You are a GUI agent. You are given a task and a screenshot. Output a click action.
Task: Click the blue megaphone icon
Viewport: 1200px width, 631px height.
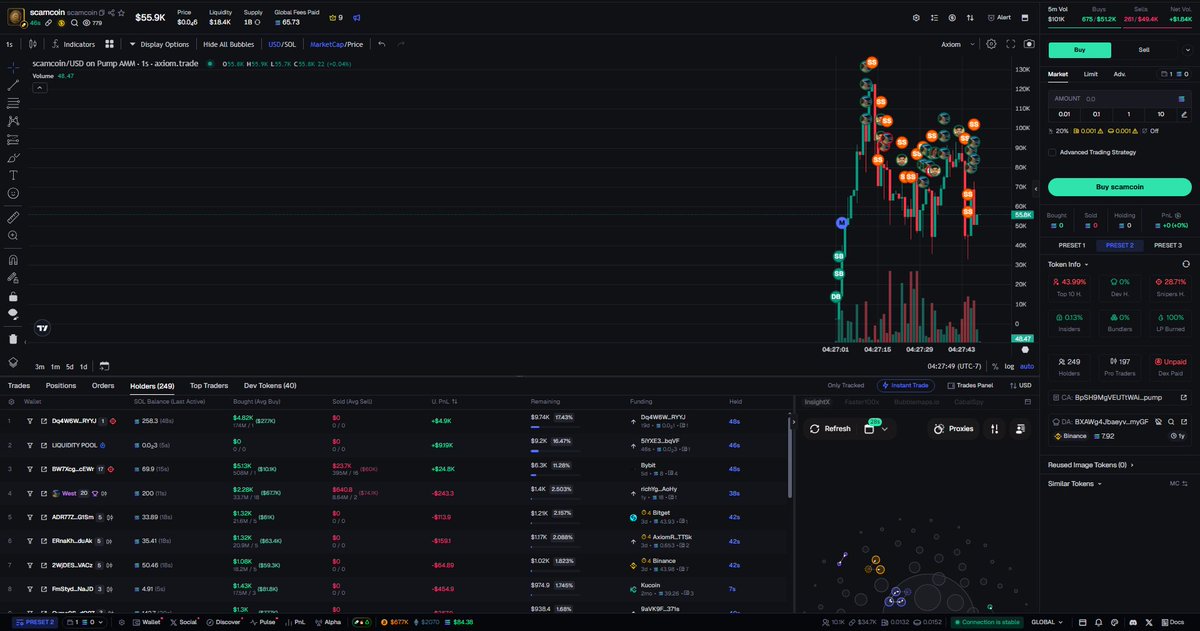pos(356,17)
